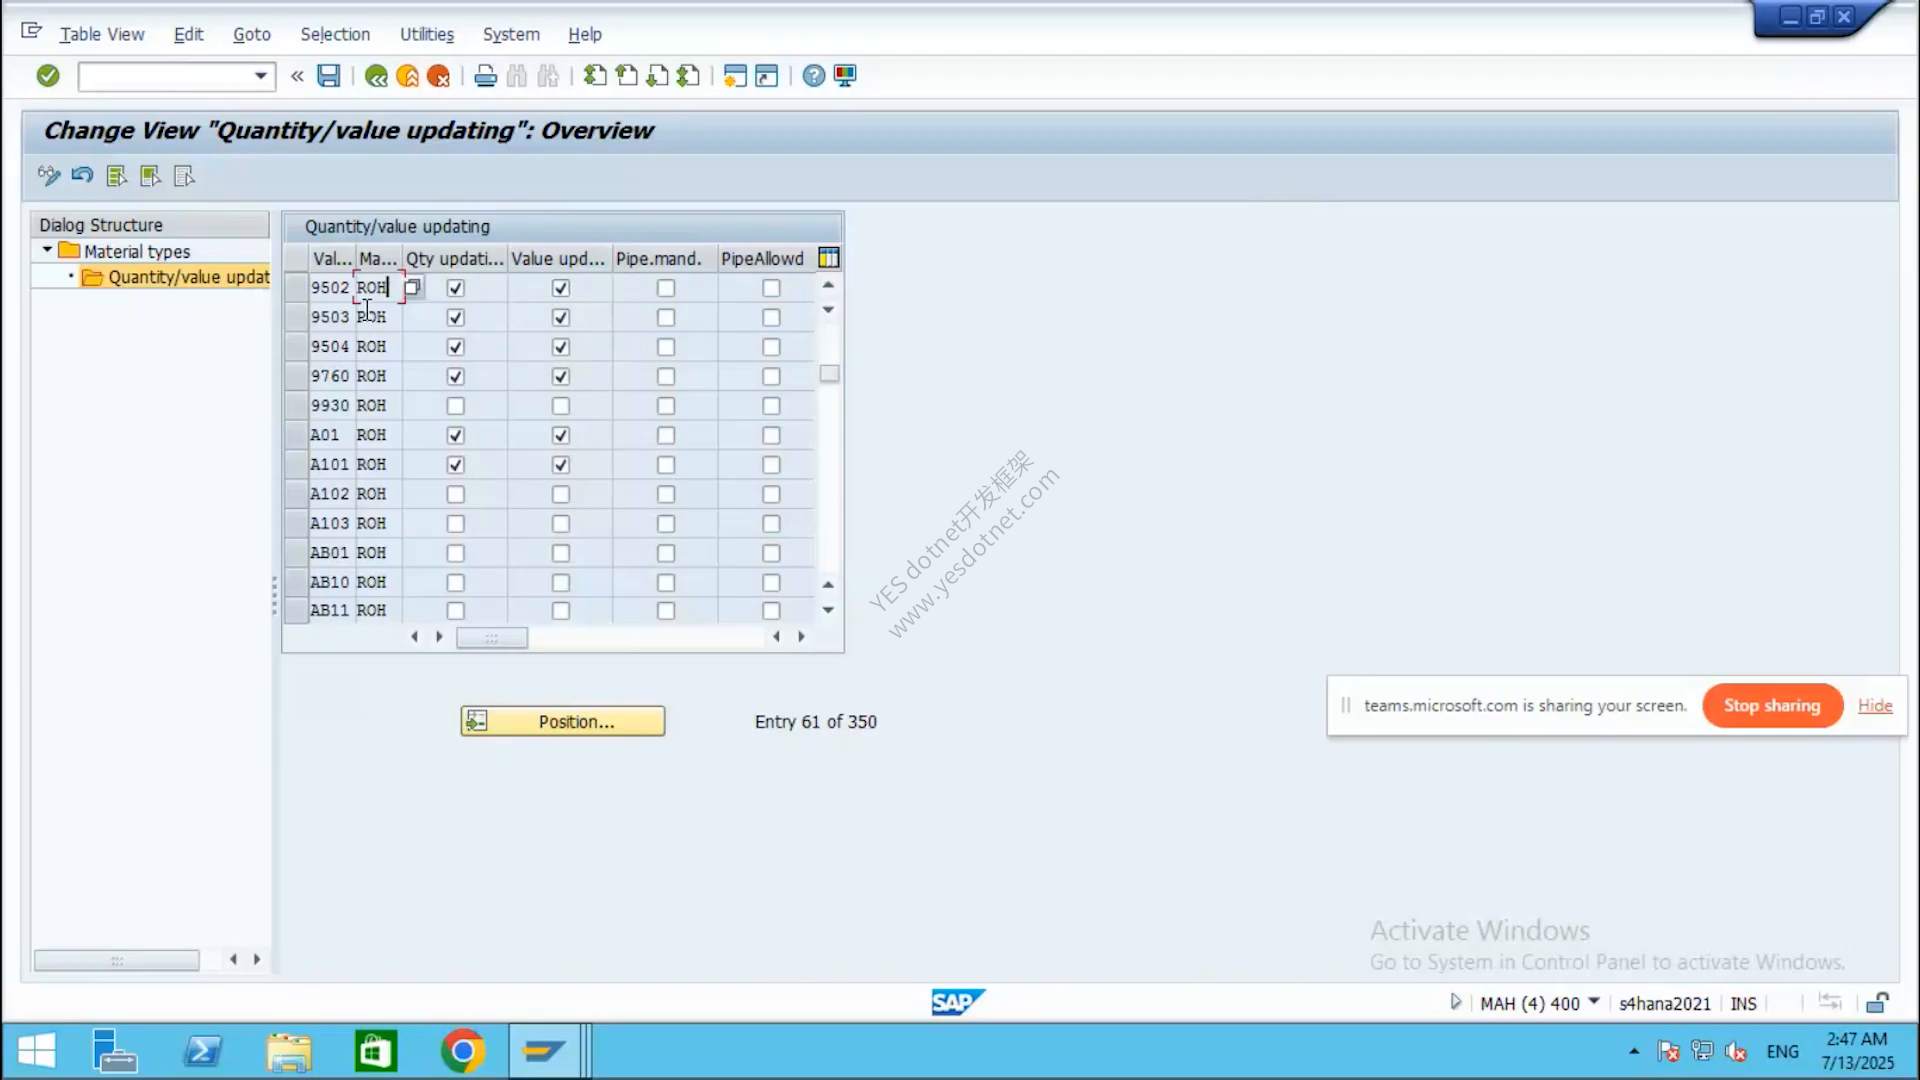Screen dimensions: 1920x1080
Task: Click the Position... button
Action: point(562,721)
